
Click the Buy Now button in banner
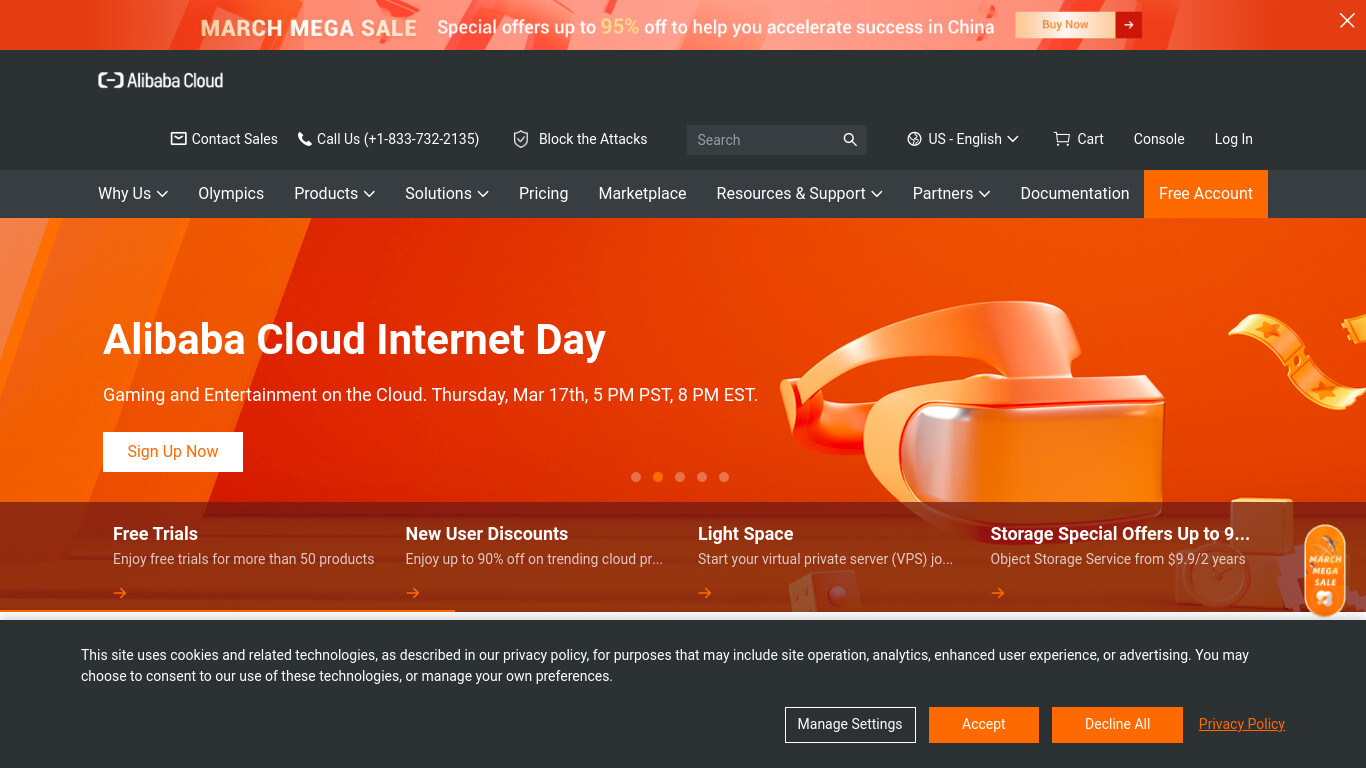click(x=1065, y=25)
